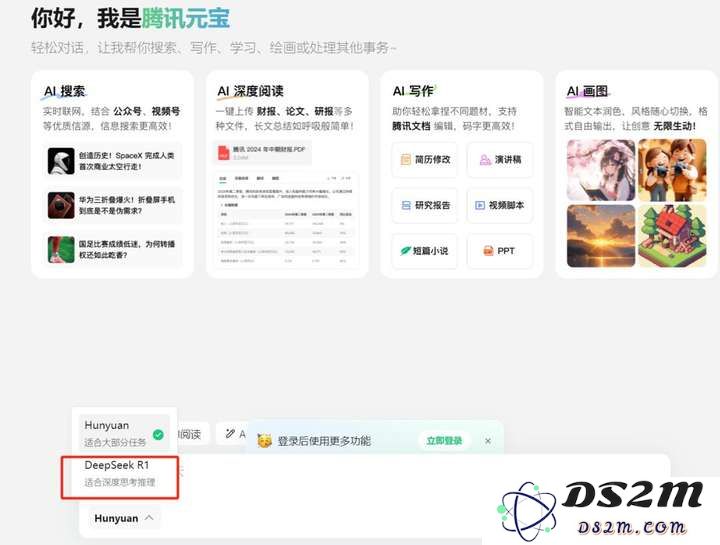This screenshot has height=545, width=720.
Task: Collapse the Hunyuan model selector dropdown
Action: 124,518
